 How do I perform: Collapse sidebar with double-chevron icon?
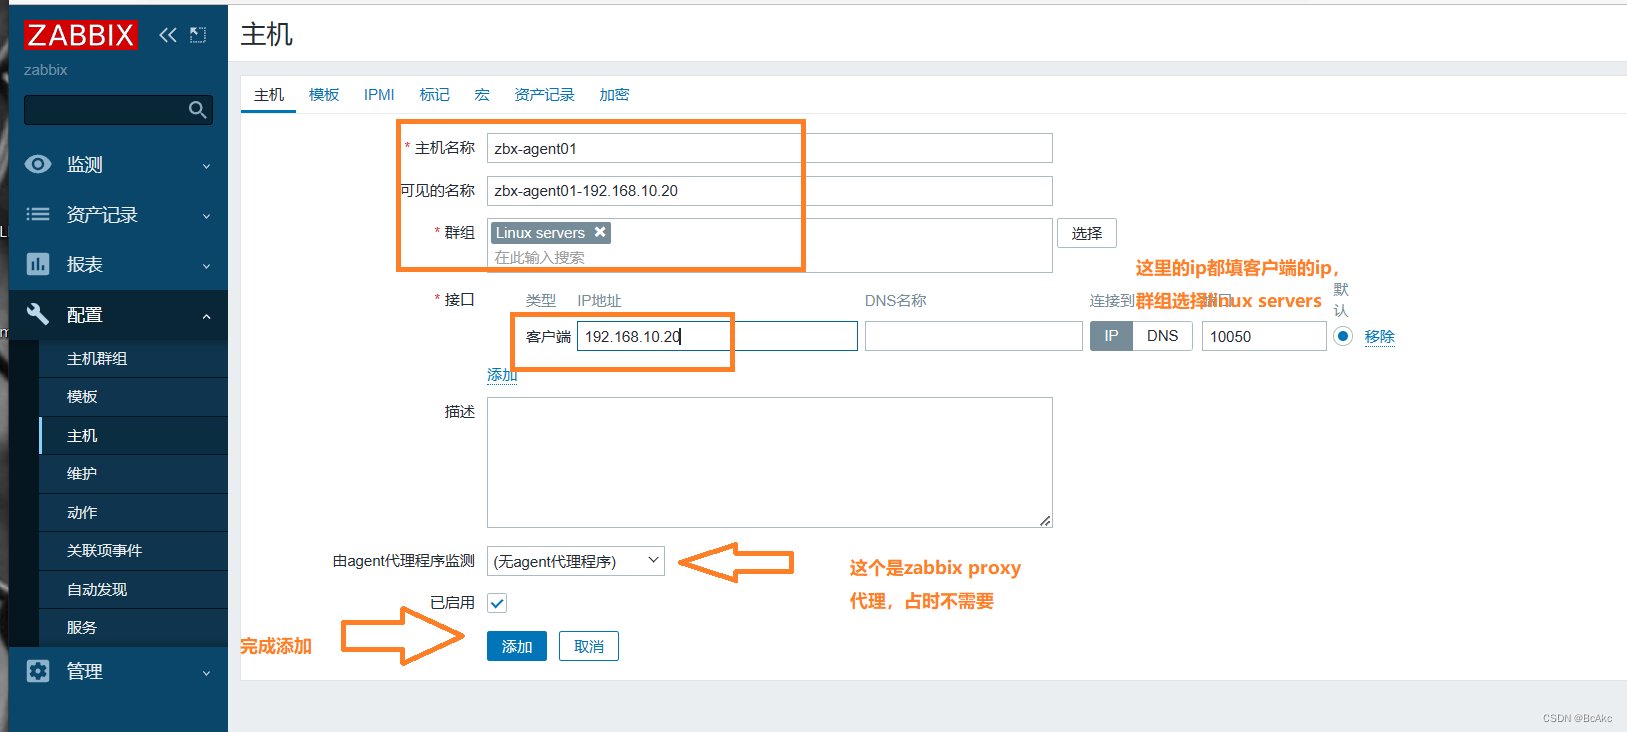coord(168,35)
